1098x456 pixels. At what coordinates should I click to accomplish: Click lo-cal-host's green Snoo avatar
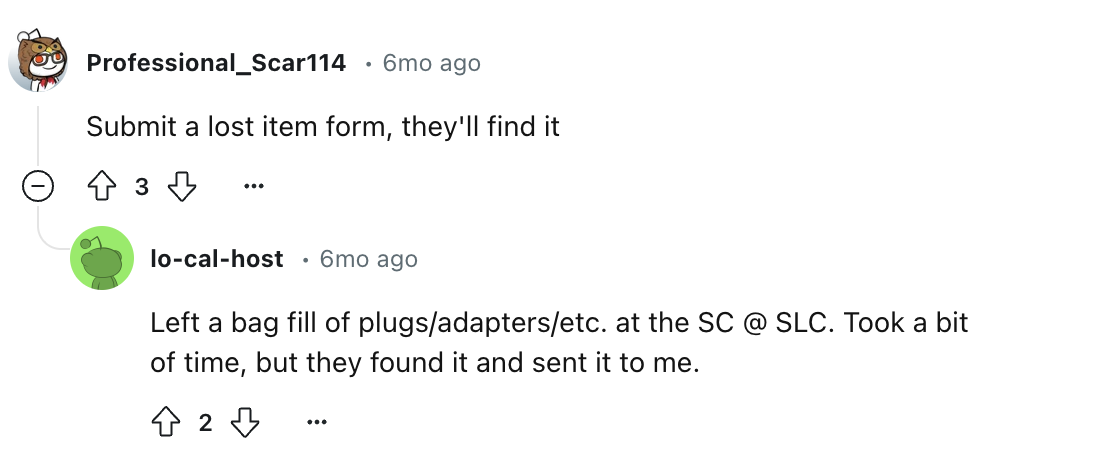pyautogui.click(x=102, y=258)
